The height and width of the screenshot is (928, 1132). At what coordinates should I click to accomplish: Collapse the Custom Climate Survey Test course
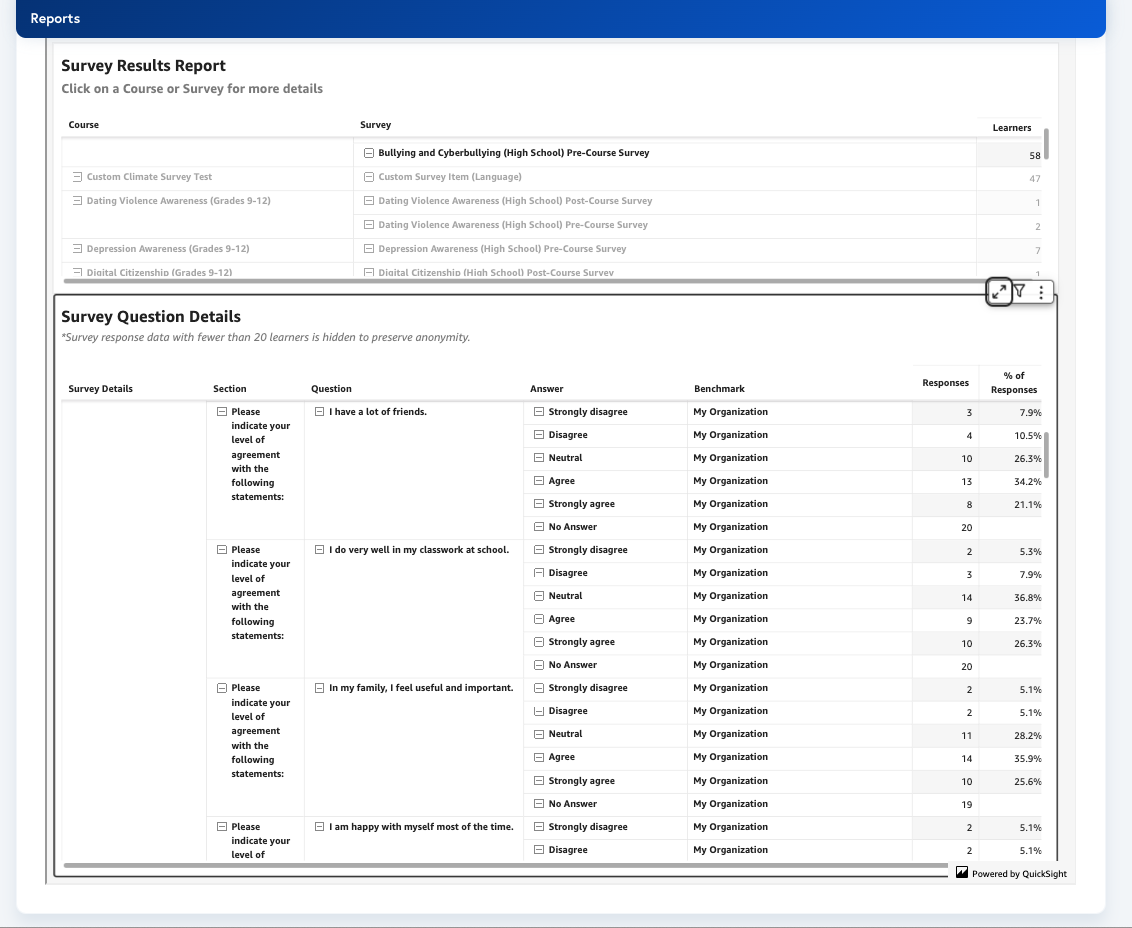[x=77, y=176]
